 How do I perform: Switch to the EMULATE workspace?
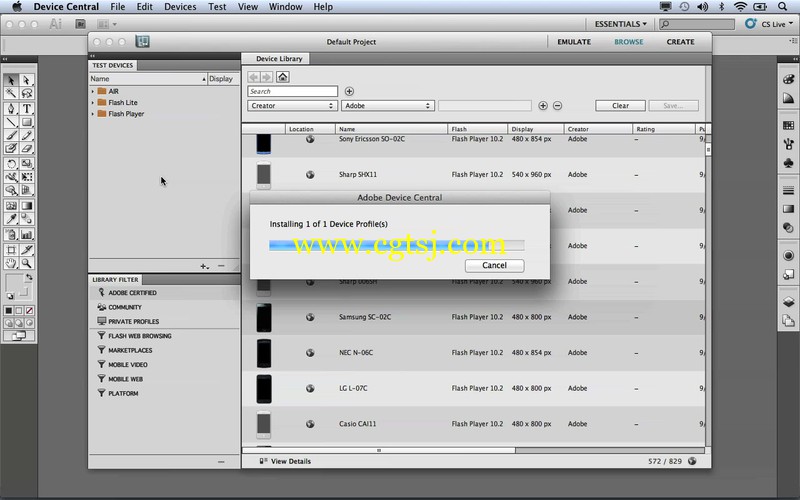574,42
